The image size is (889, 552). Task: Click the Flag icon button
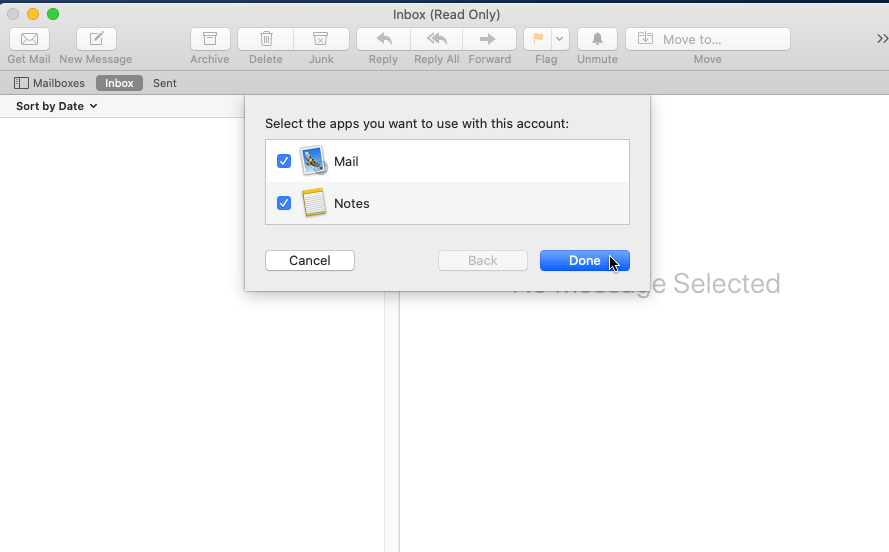538,39
